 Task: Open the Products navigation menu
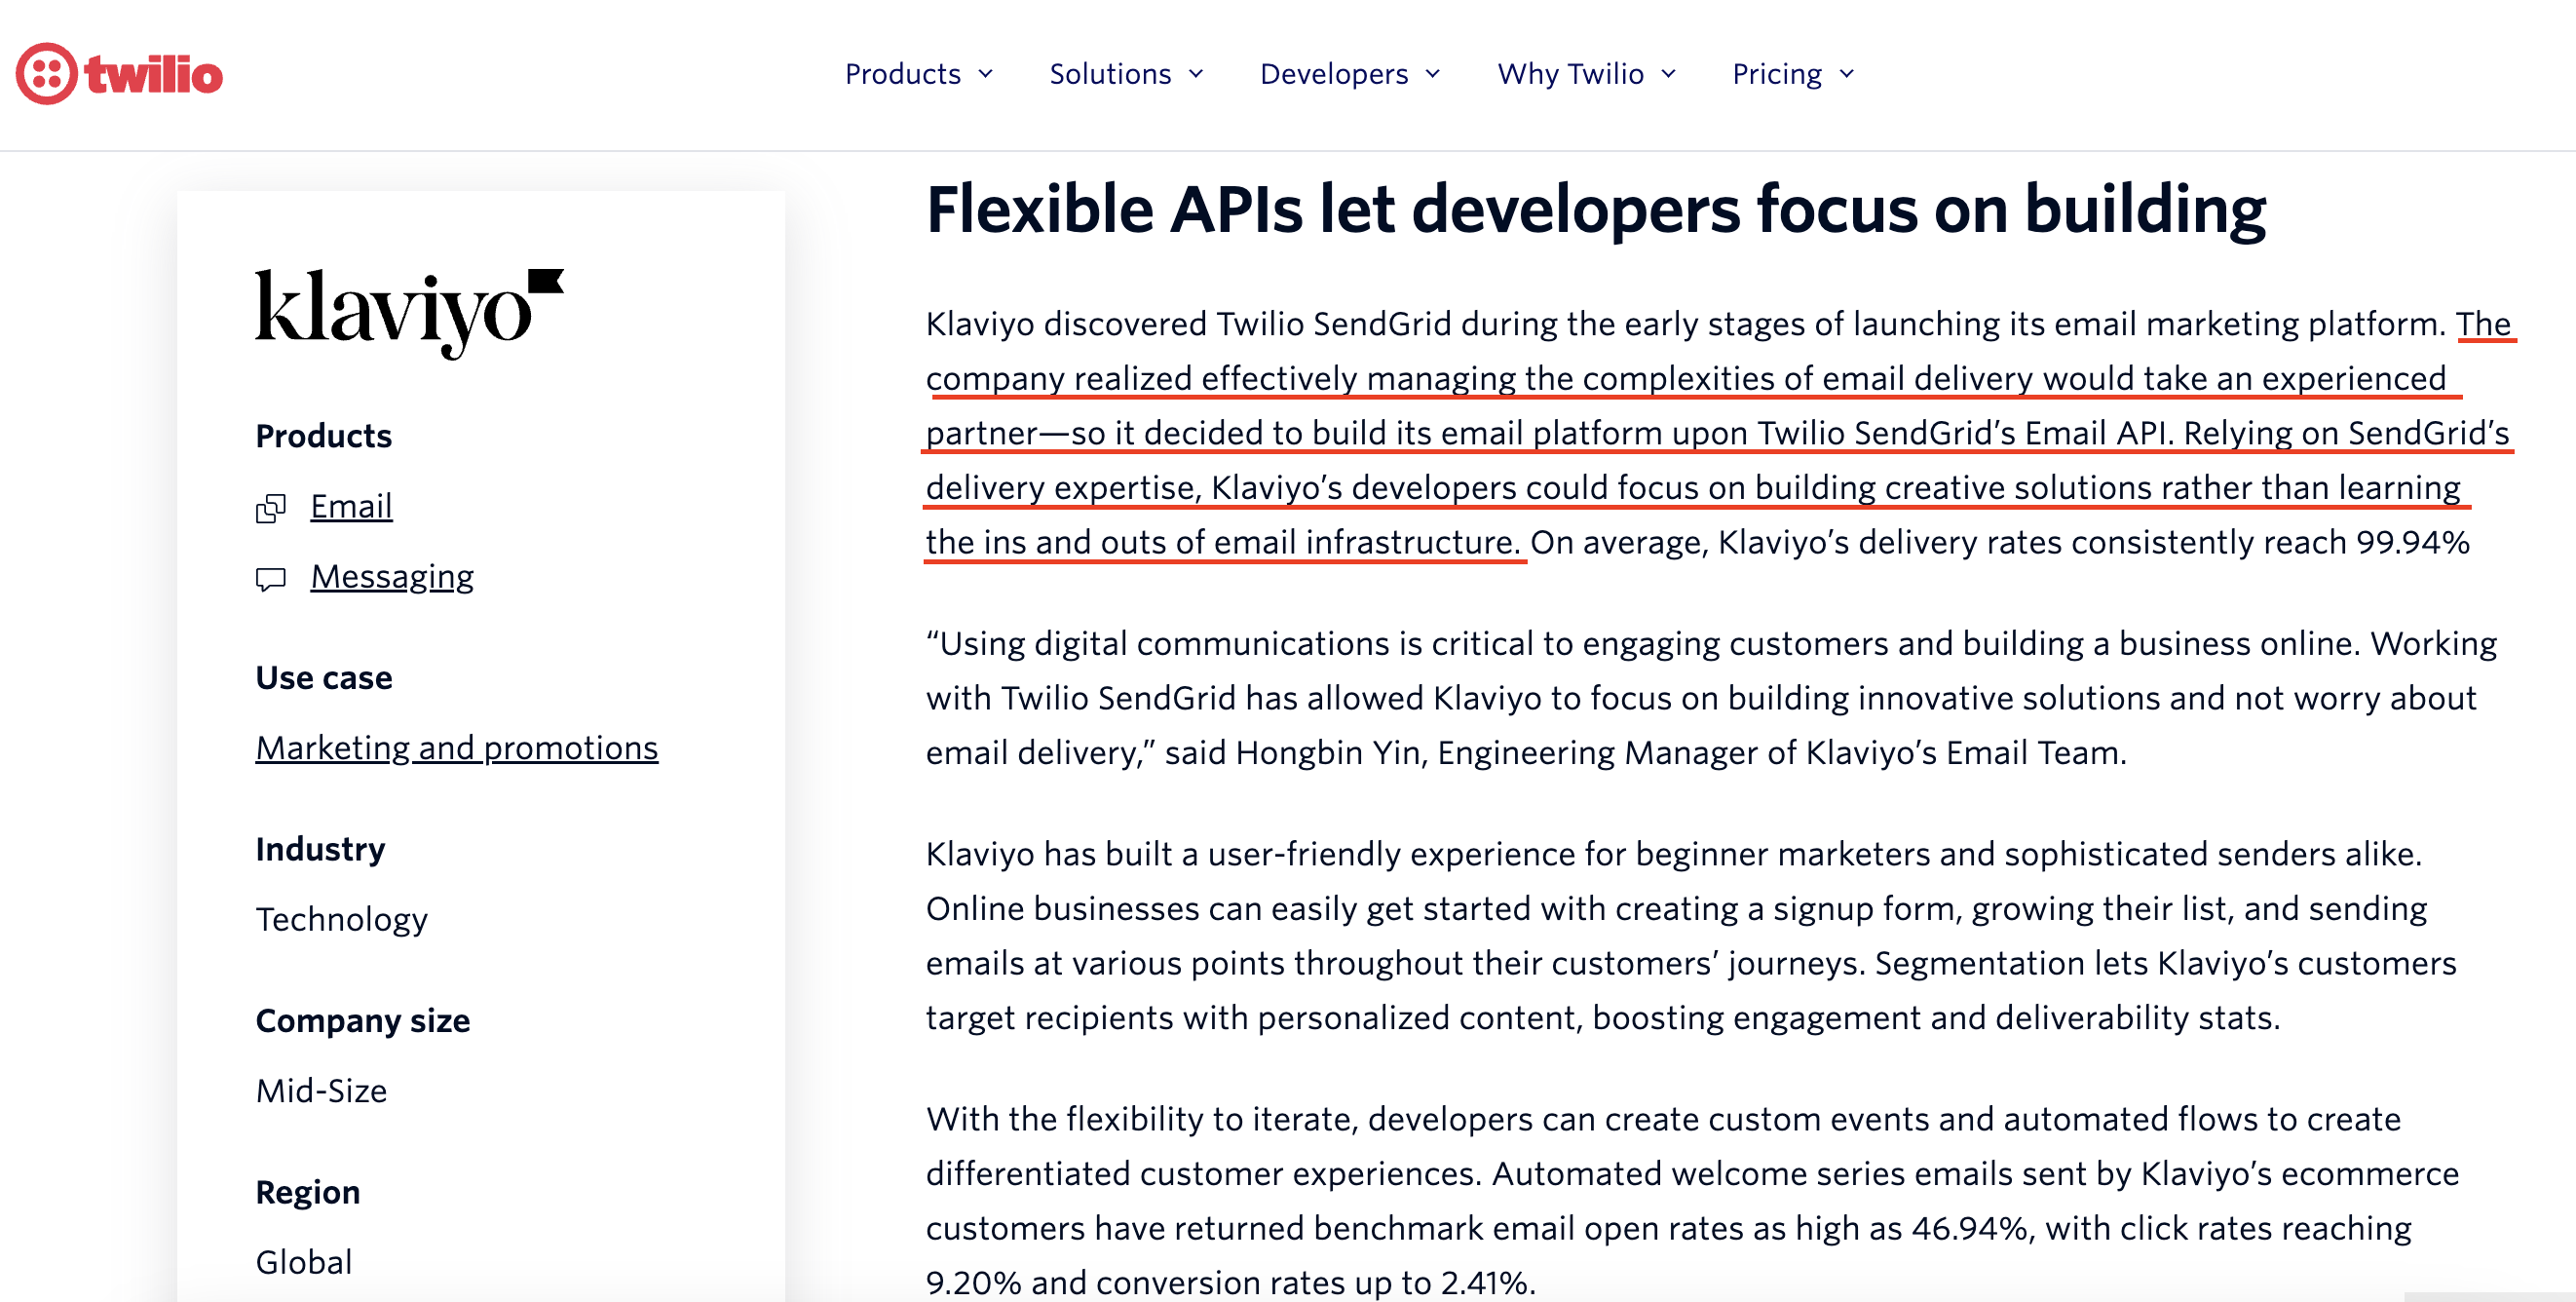pyautogui.click(x=919, y=74)
